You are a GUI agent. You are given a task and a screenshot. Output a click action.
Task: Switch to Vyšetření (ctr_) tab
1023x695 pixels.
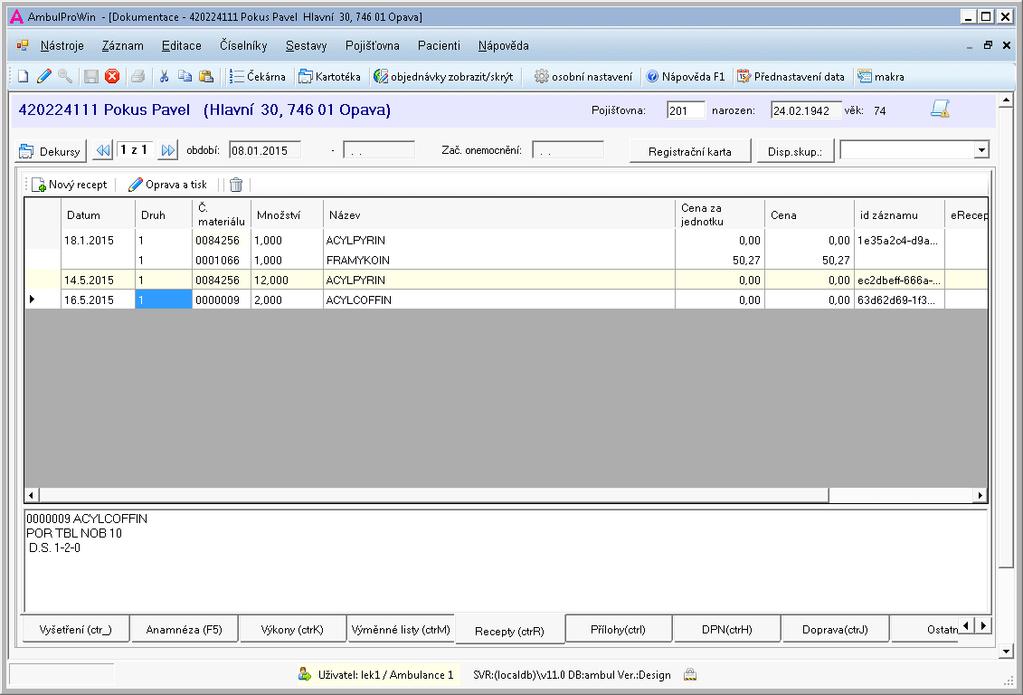click(x=76, y=630)
